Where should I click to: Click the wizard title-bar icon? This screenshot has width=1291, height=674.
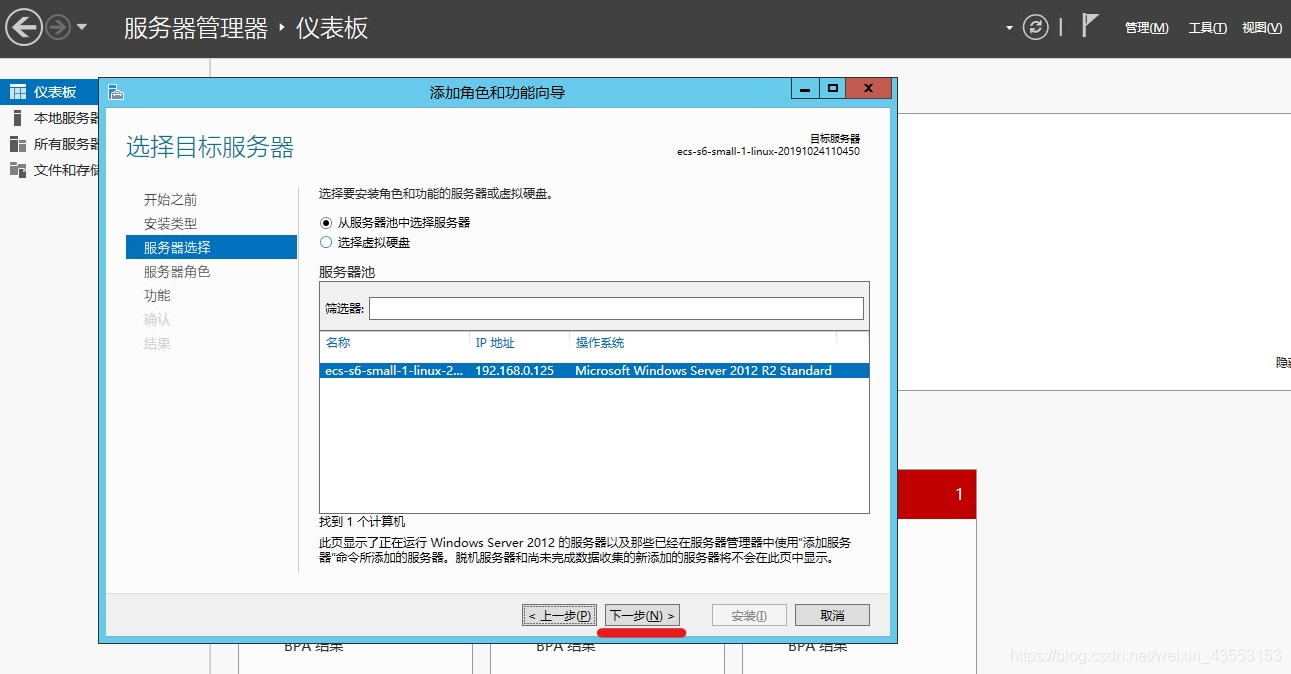[114, 88]
